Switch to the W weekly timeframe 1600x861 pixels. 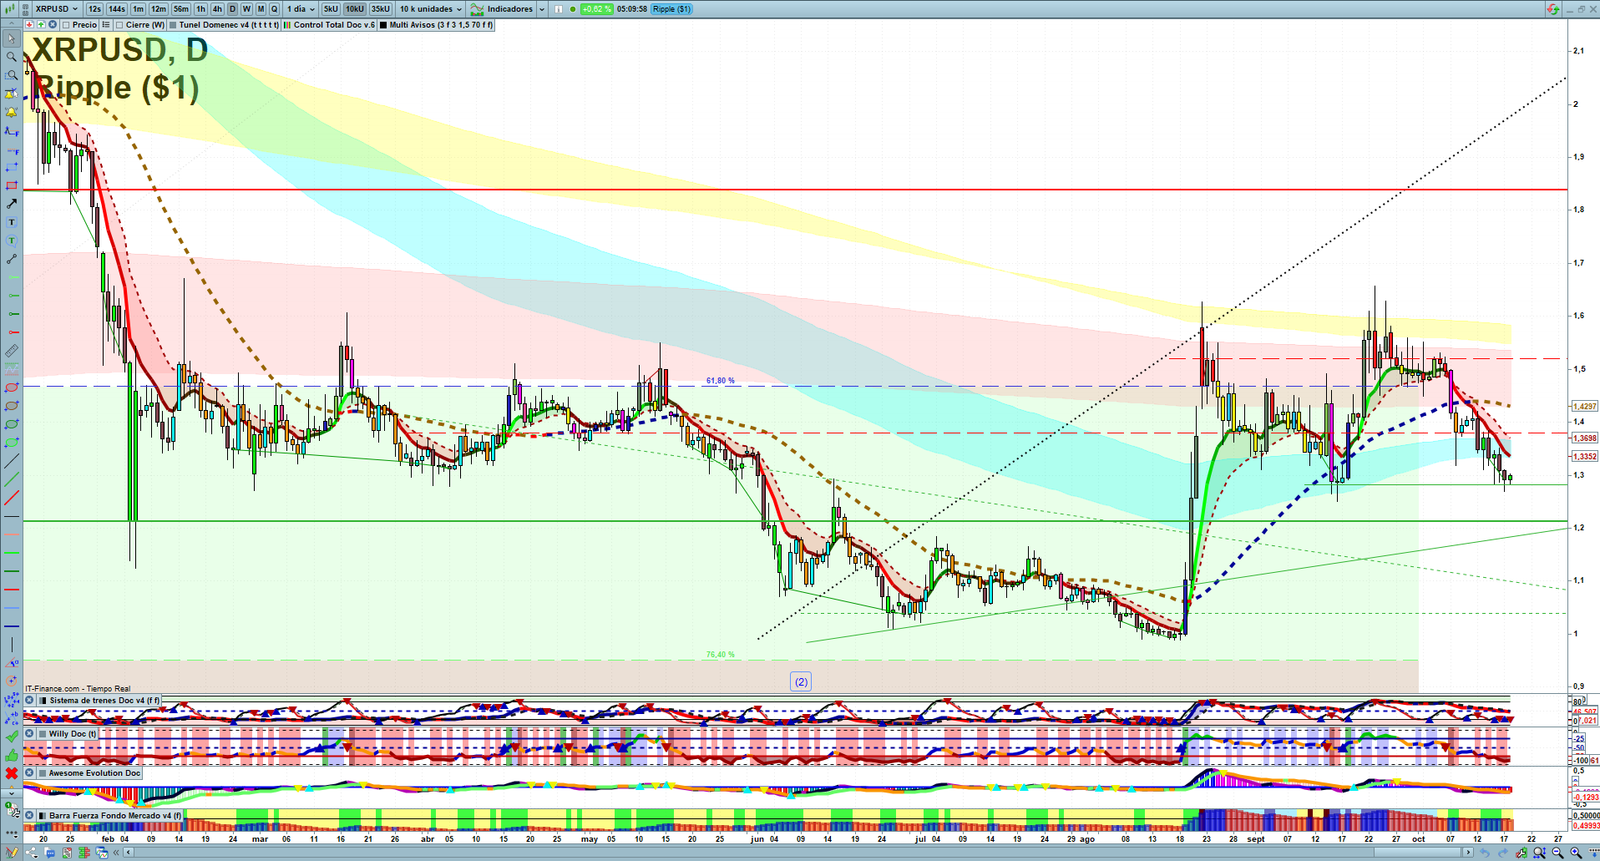point(246,9)
